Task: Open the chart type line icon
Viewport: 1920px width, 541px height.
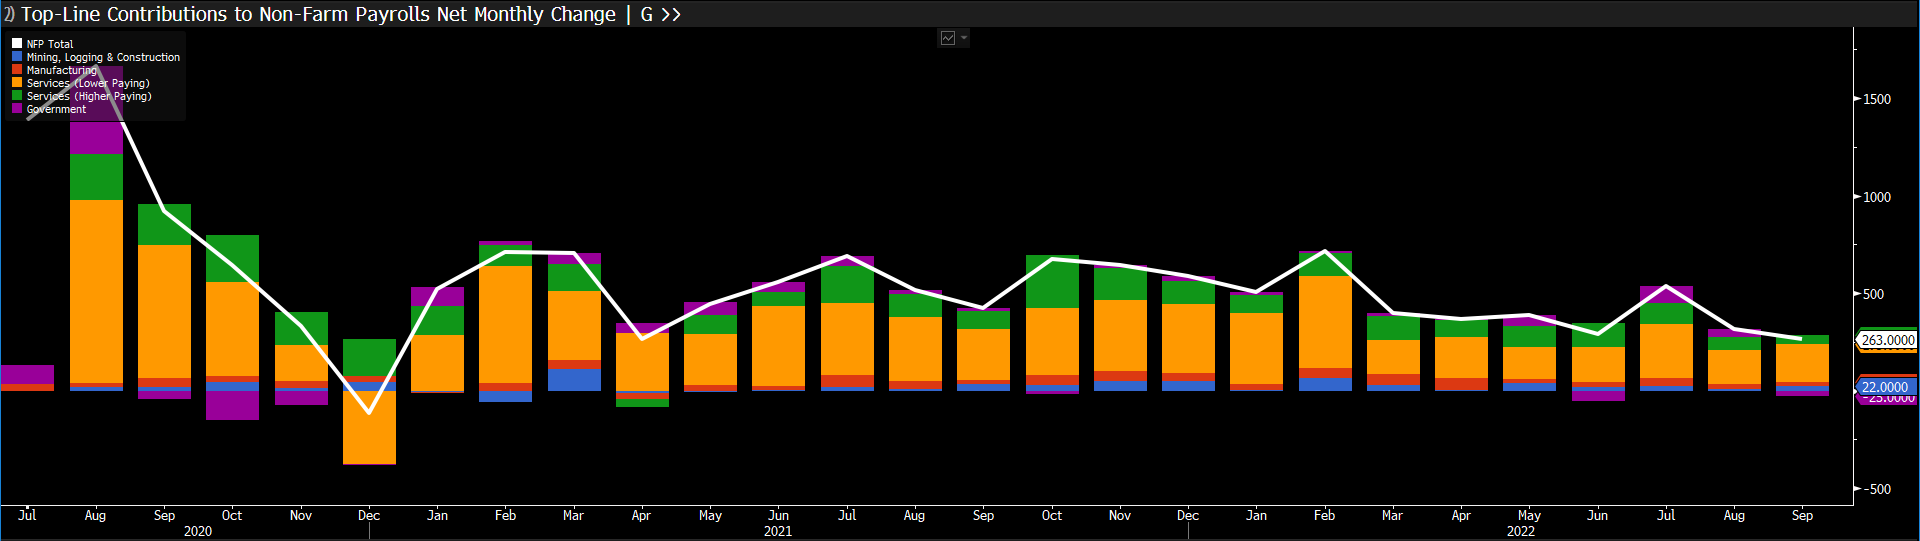Action: click(948, 38)
